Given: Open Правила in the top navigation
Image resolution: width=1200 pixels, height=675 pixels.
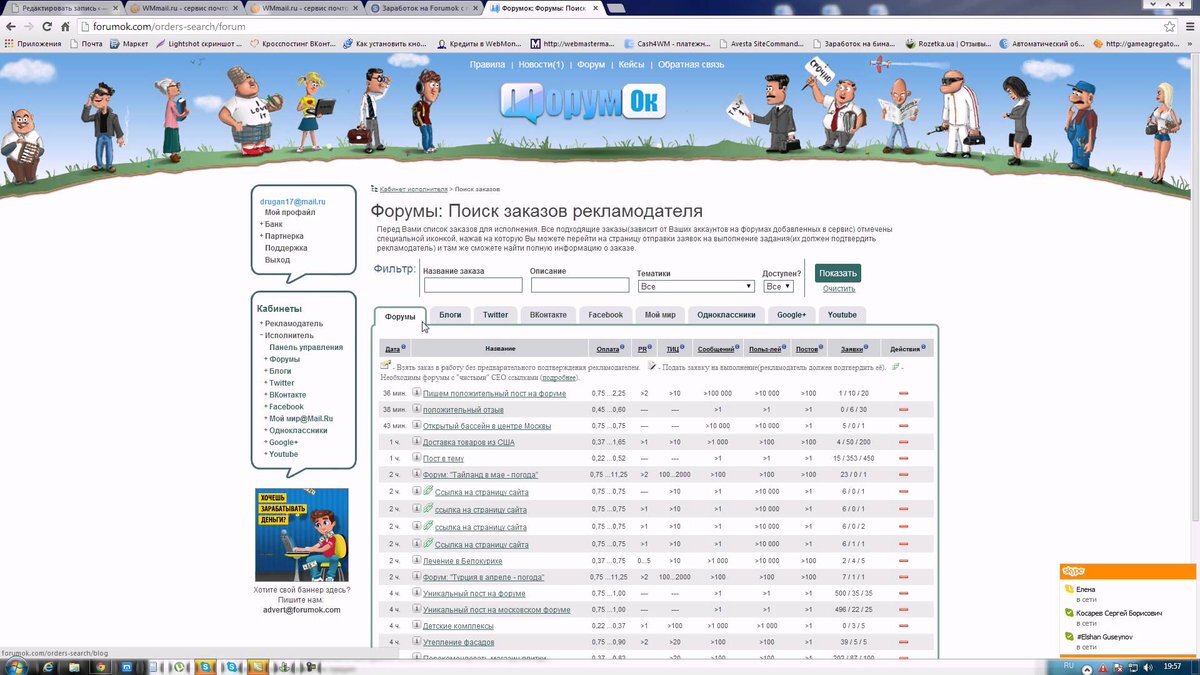Looking at the screenshot, I should (x=487, y=64).
